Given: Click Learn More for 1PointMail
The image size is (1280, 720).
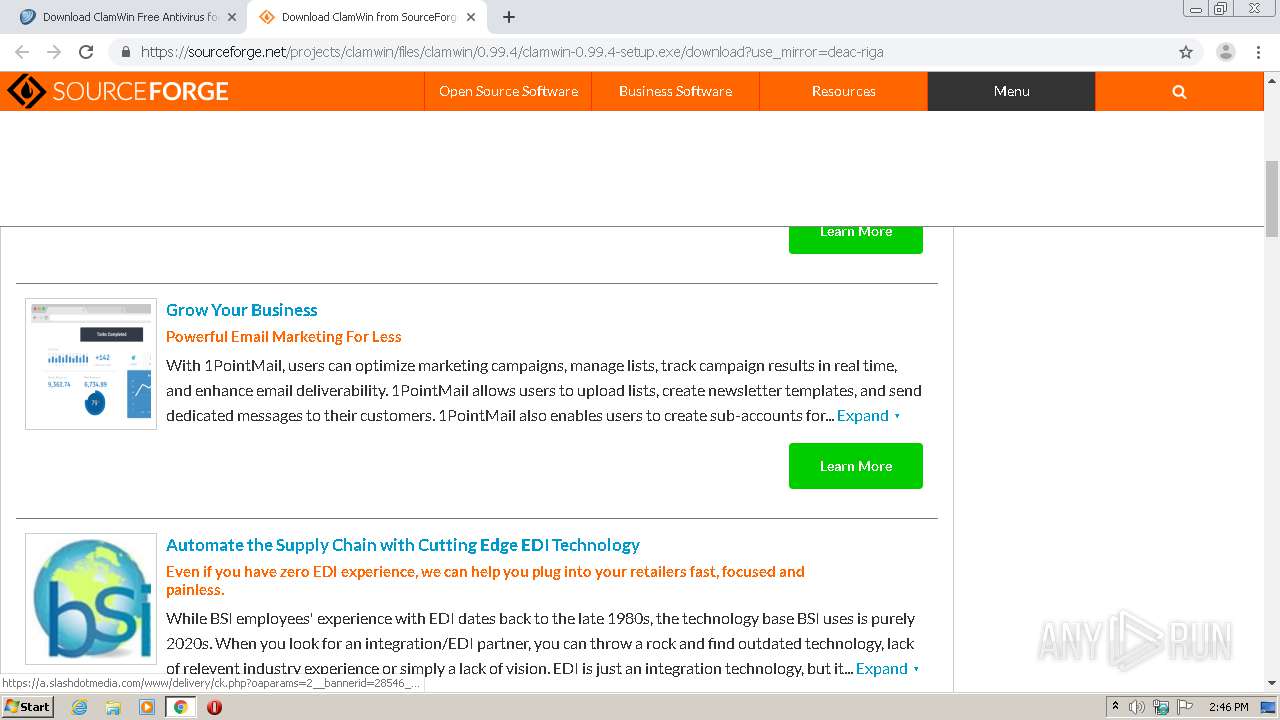Looking at the screenshot, I should (x=856, y=466).
